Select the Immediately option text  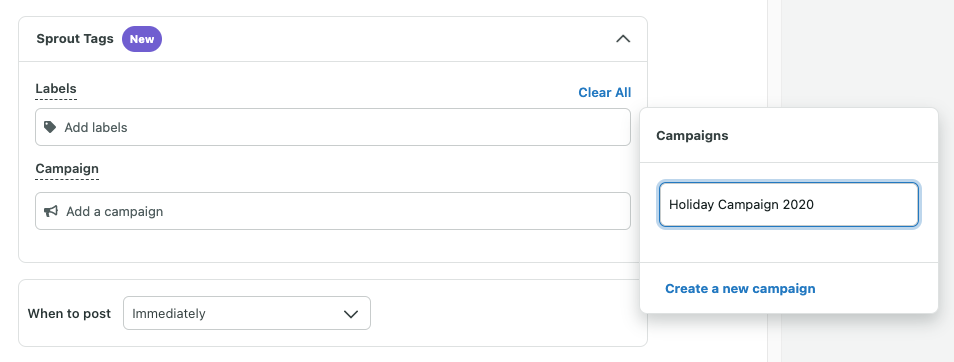click(169, 314)
